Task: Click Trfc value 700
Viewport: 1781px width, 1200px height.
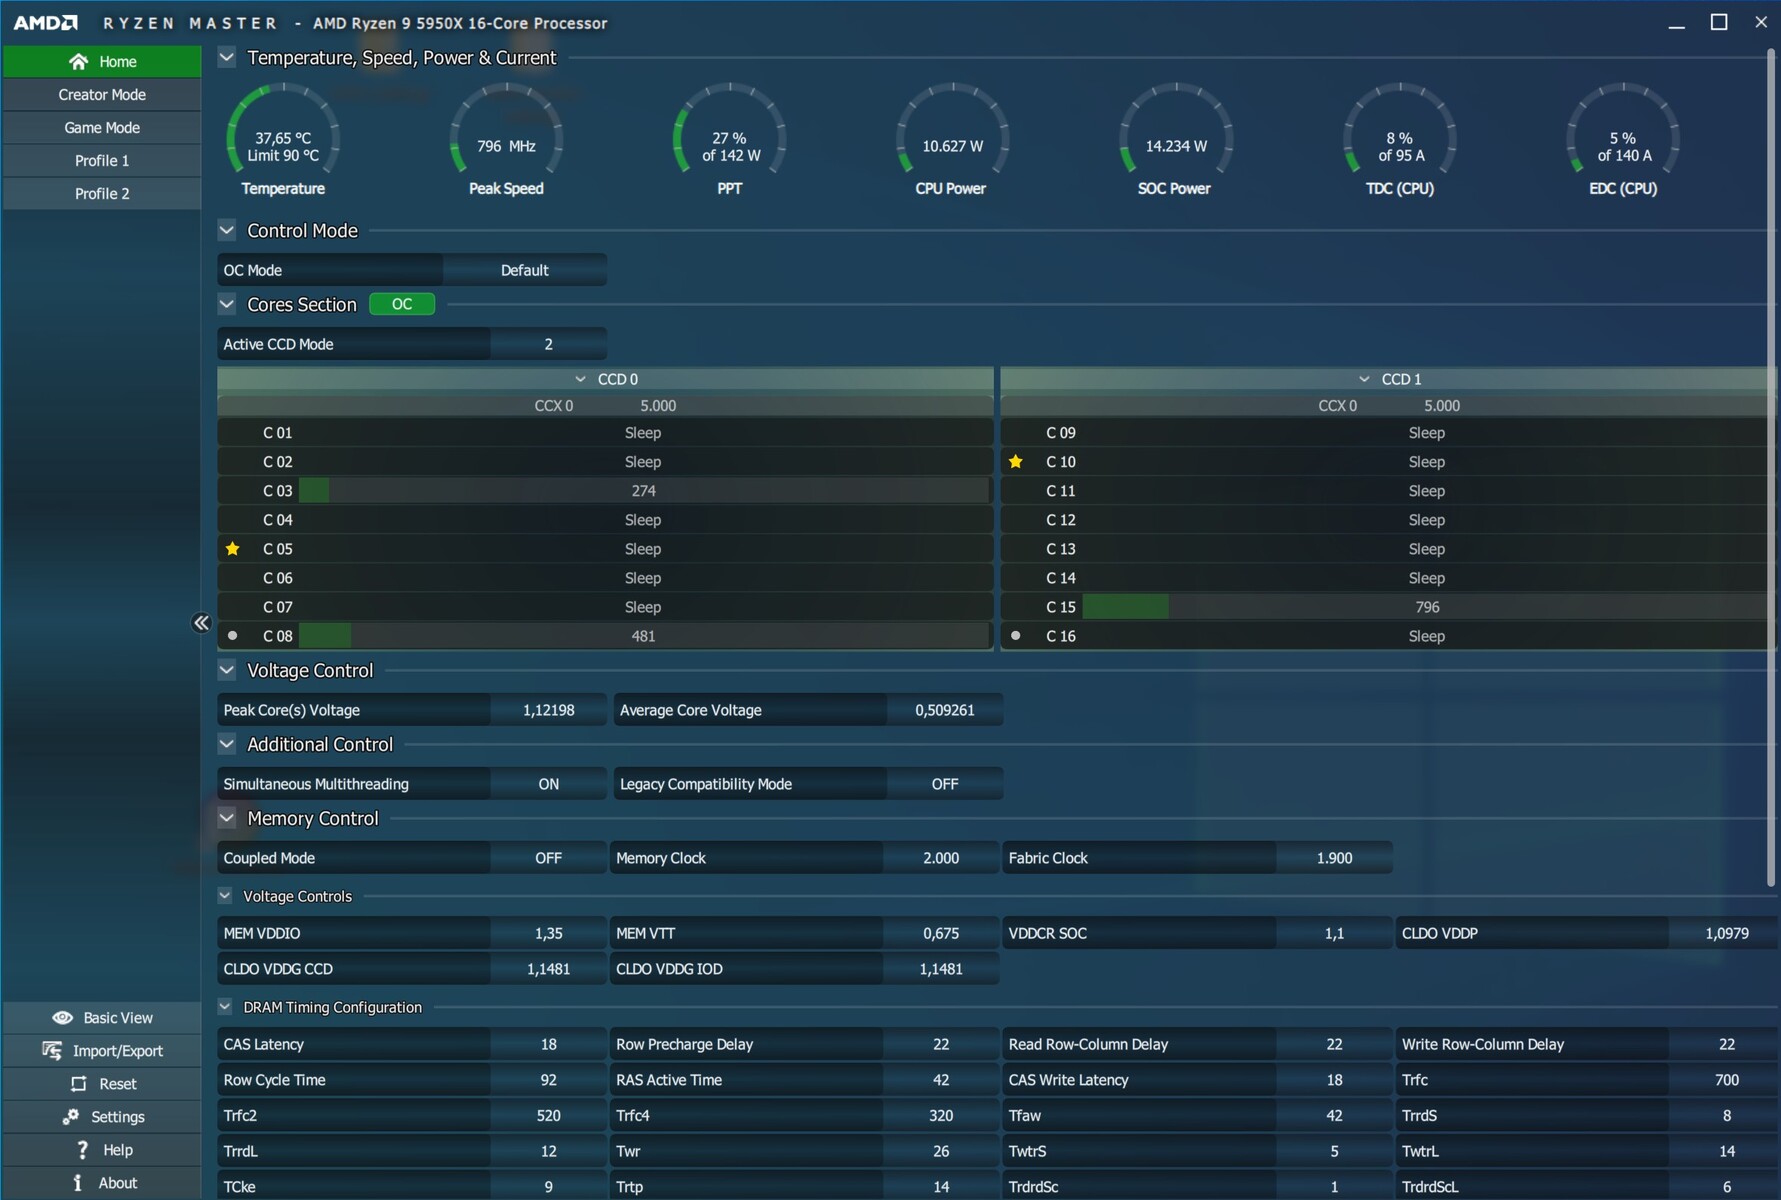Action: tap(1726, 1080)
